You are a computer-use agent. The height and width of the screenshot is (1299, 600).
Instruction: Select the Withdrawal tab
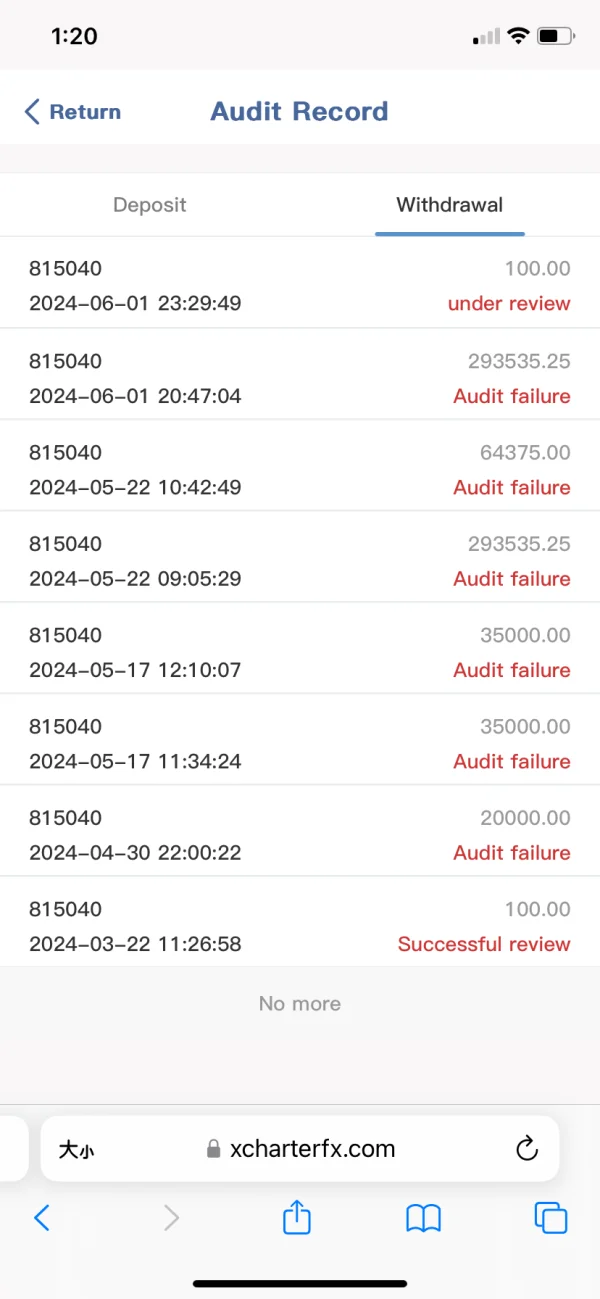tap(449, 205)
